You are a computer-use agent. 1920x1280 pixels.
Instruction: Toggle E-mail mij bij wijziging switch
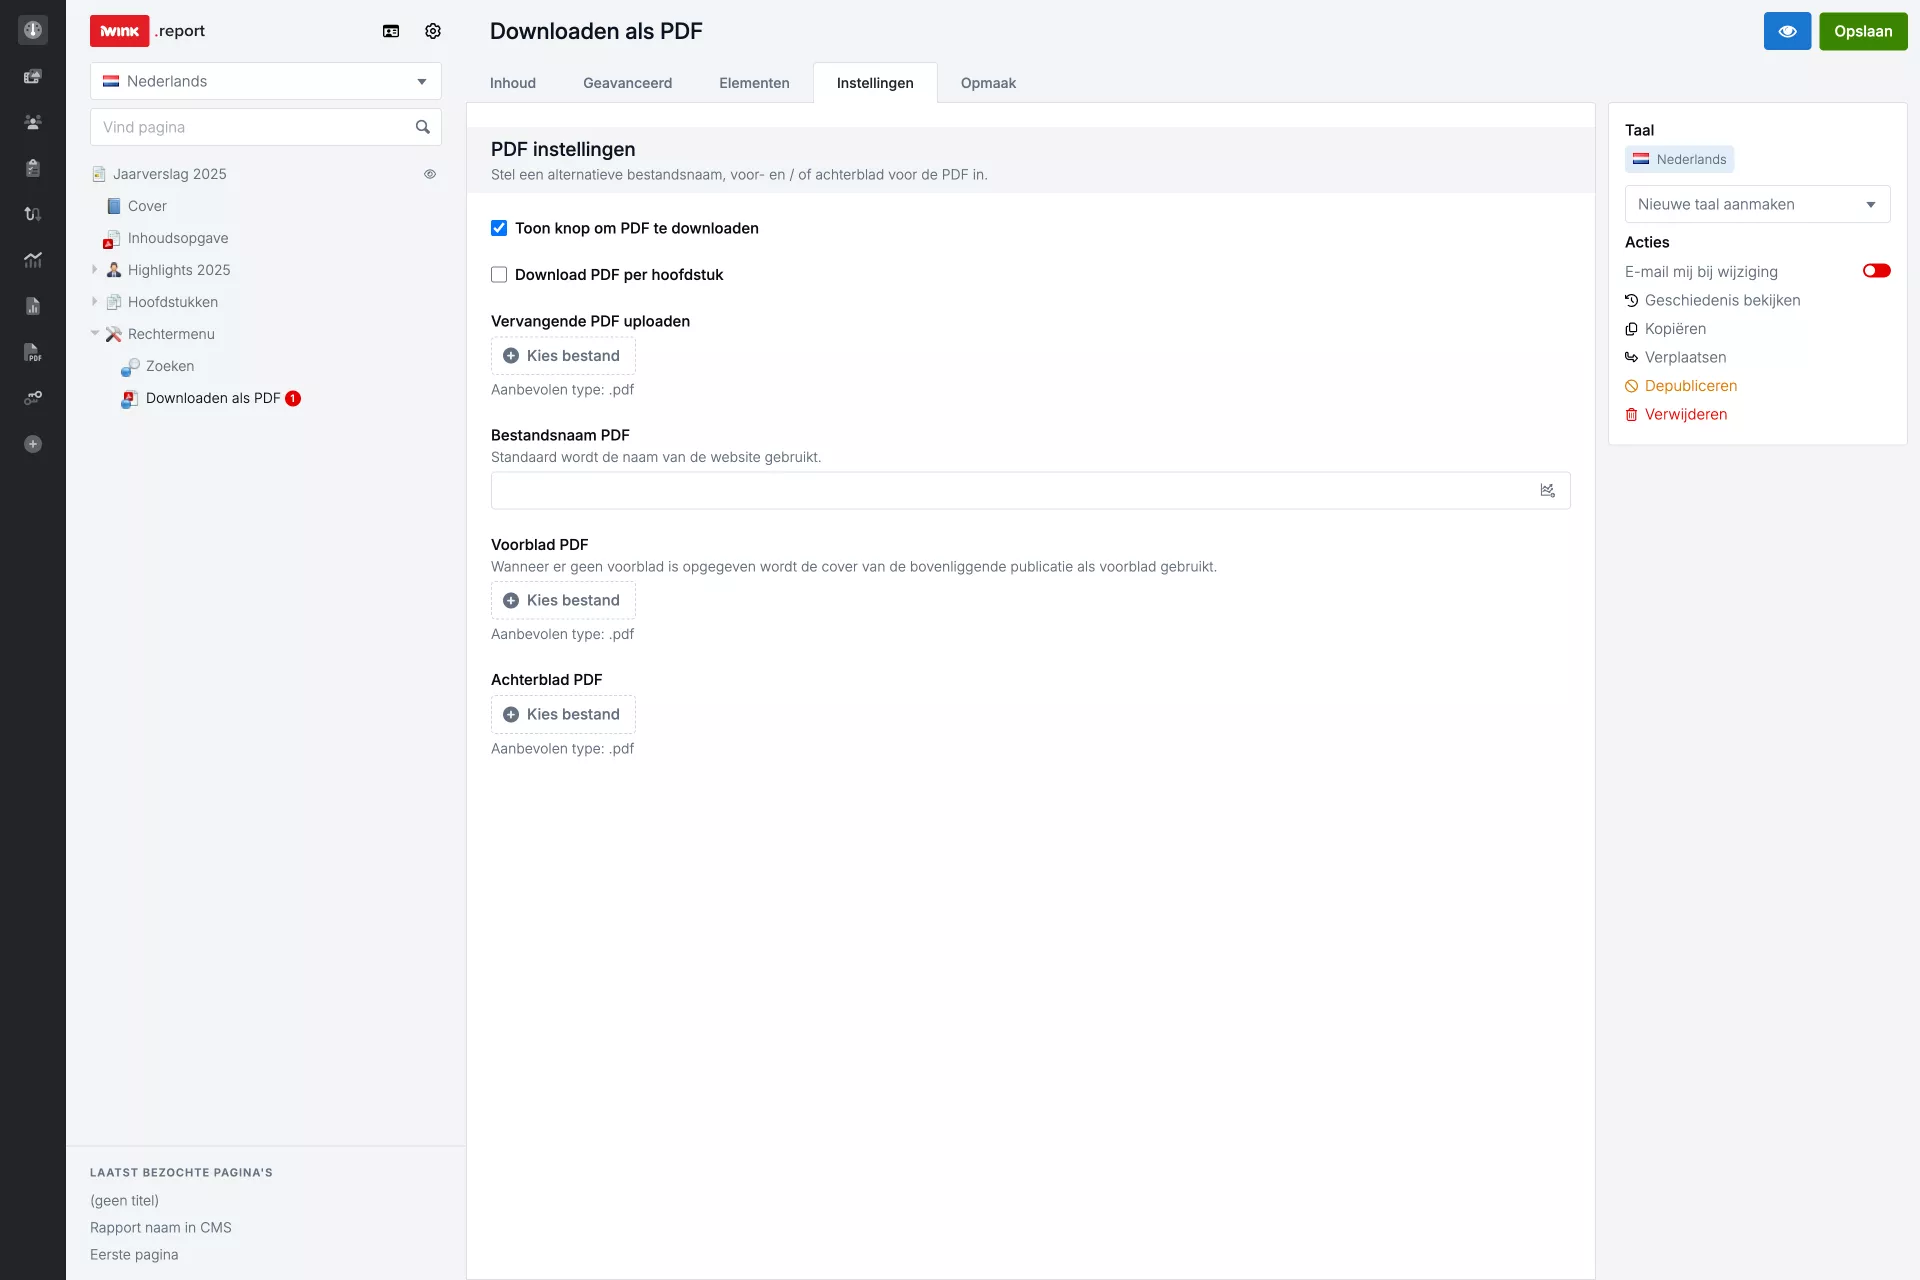1876,271
